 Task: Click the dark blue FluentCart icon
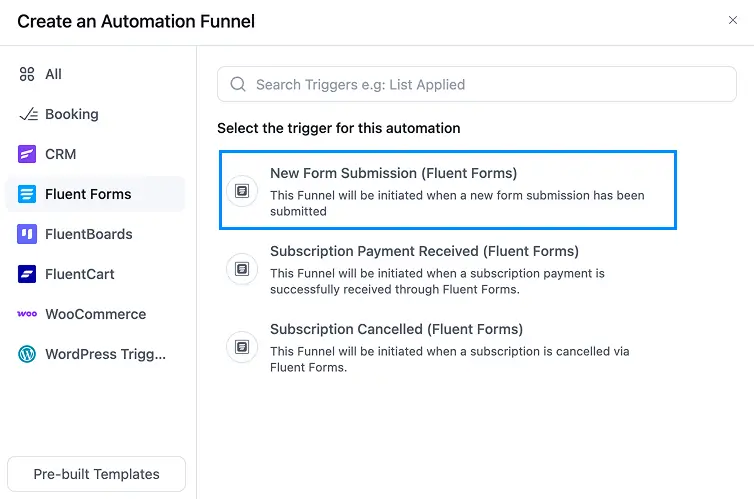(x=27, y=274)
